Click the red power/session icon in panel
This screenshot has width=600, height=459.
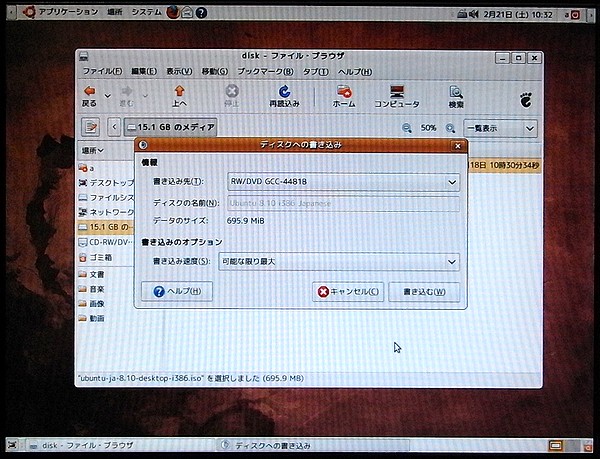point(575,15)
